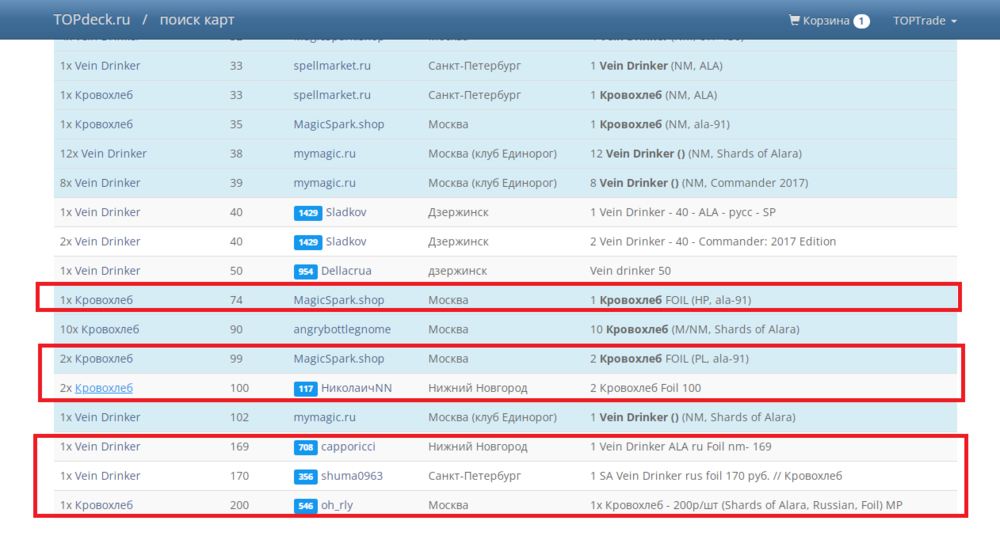Select the 8x Vein Drinker Commander 2017 listing
This screenshot has width=1000, height=536.
(698, 183)
